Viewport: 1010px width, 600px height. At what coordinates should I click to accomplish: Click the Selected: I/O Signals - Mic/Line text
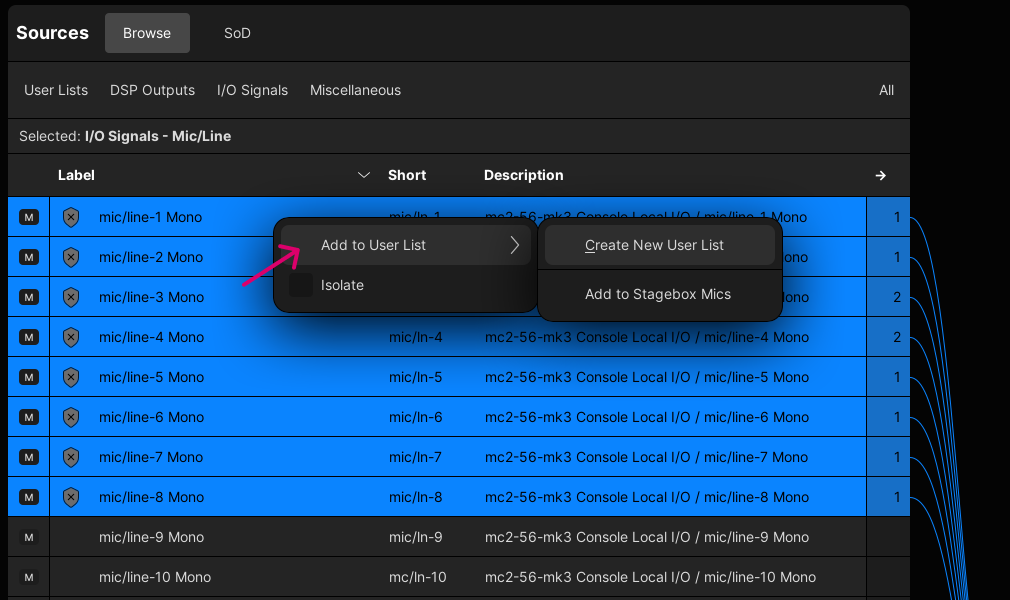coord(125,136)
